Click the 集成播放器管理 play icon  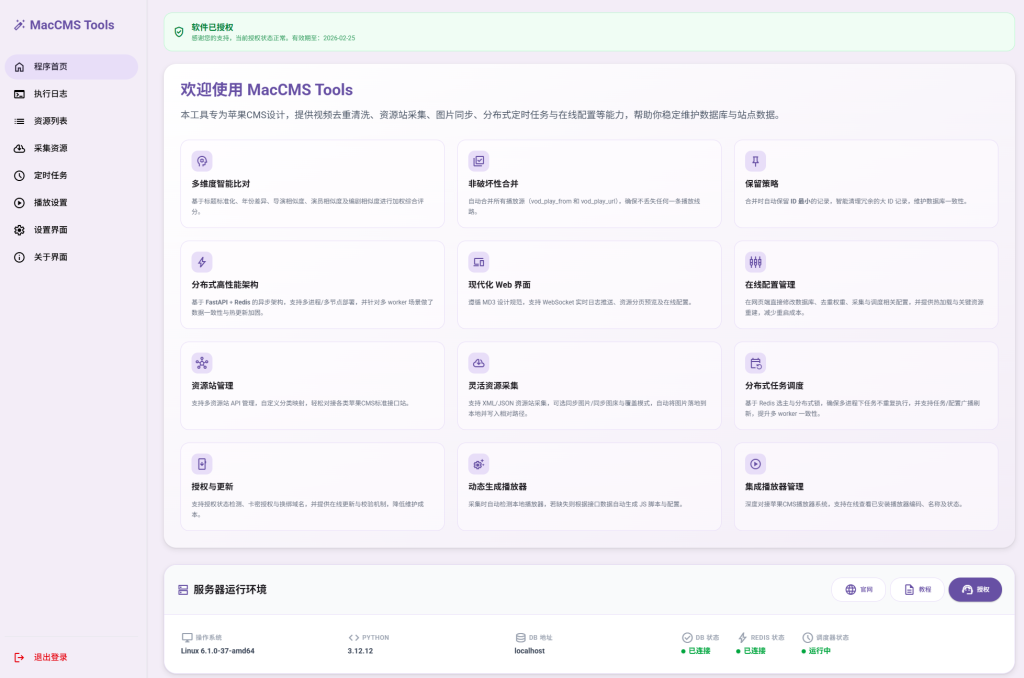click(756, 464)
